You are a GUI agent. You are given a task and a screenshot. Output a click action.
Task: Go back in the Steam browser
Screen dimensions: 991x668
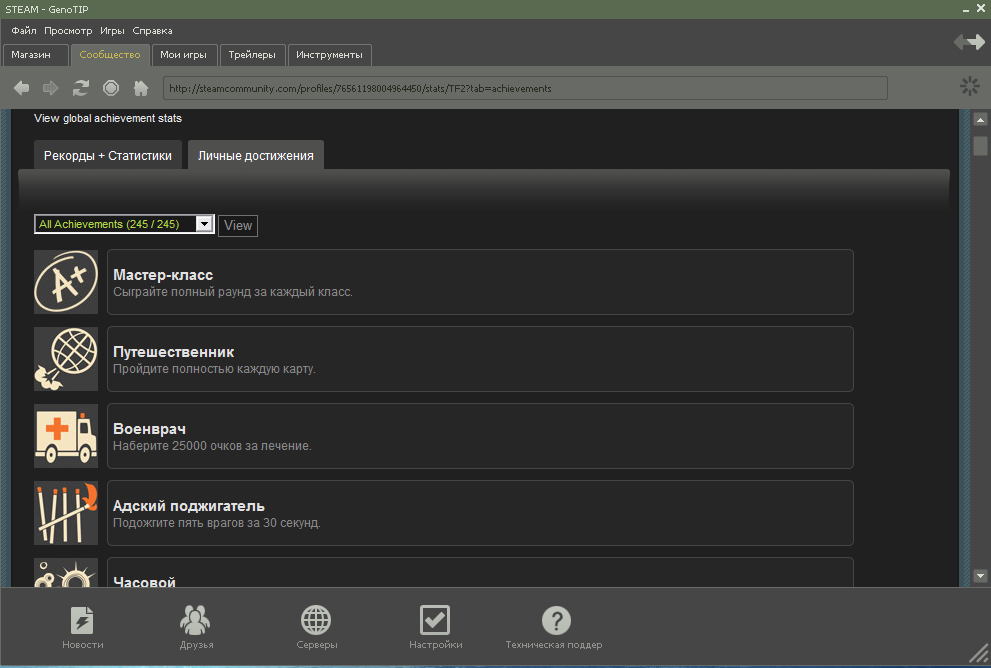point(21,88)
